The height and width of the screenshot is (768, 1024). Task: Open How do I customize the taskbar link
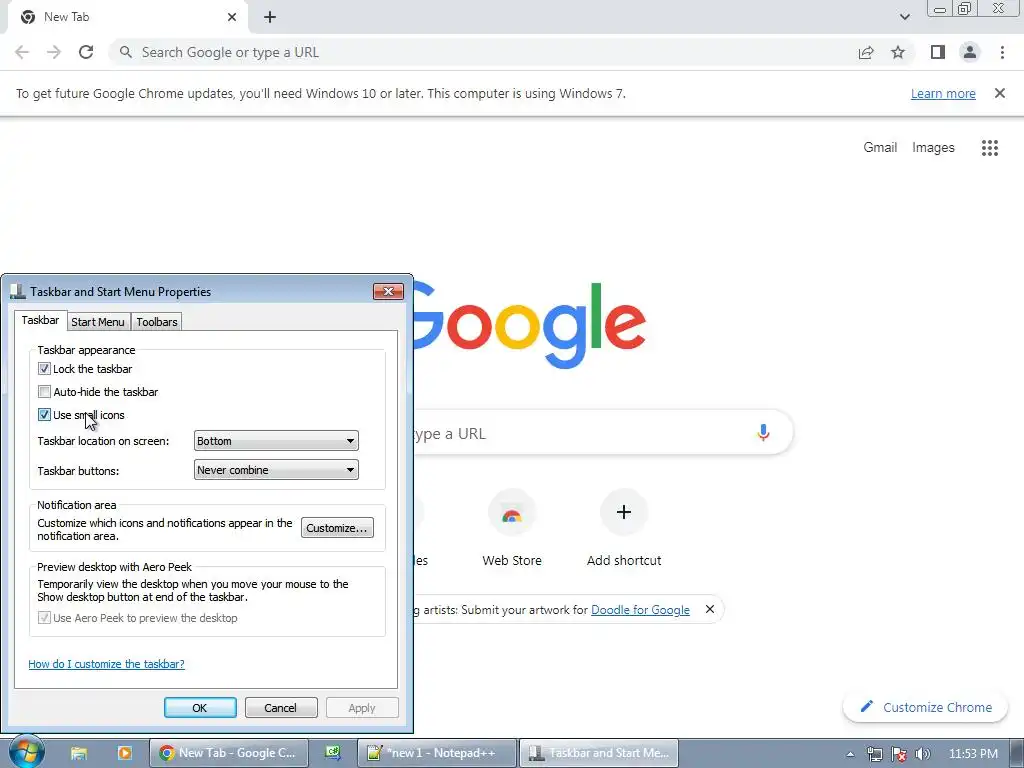click(106, 664)
